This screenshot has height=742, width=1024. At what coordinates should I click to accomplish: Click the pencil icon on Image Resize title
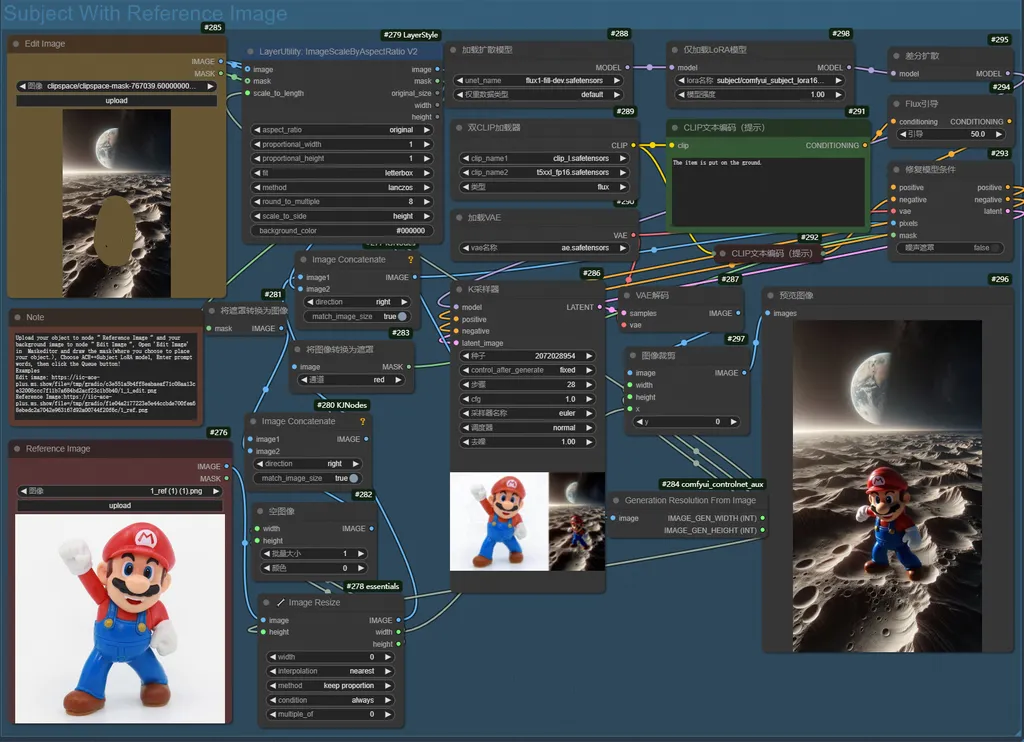[281, 603]
